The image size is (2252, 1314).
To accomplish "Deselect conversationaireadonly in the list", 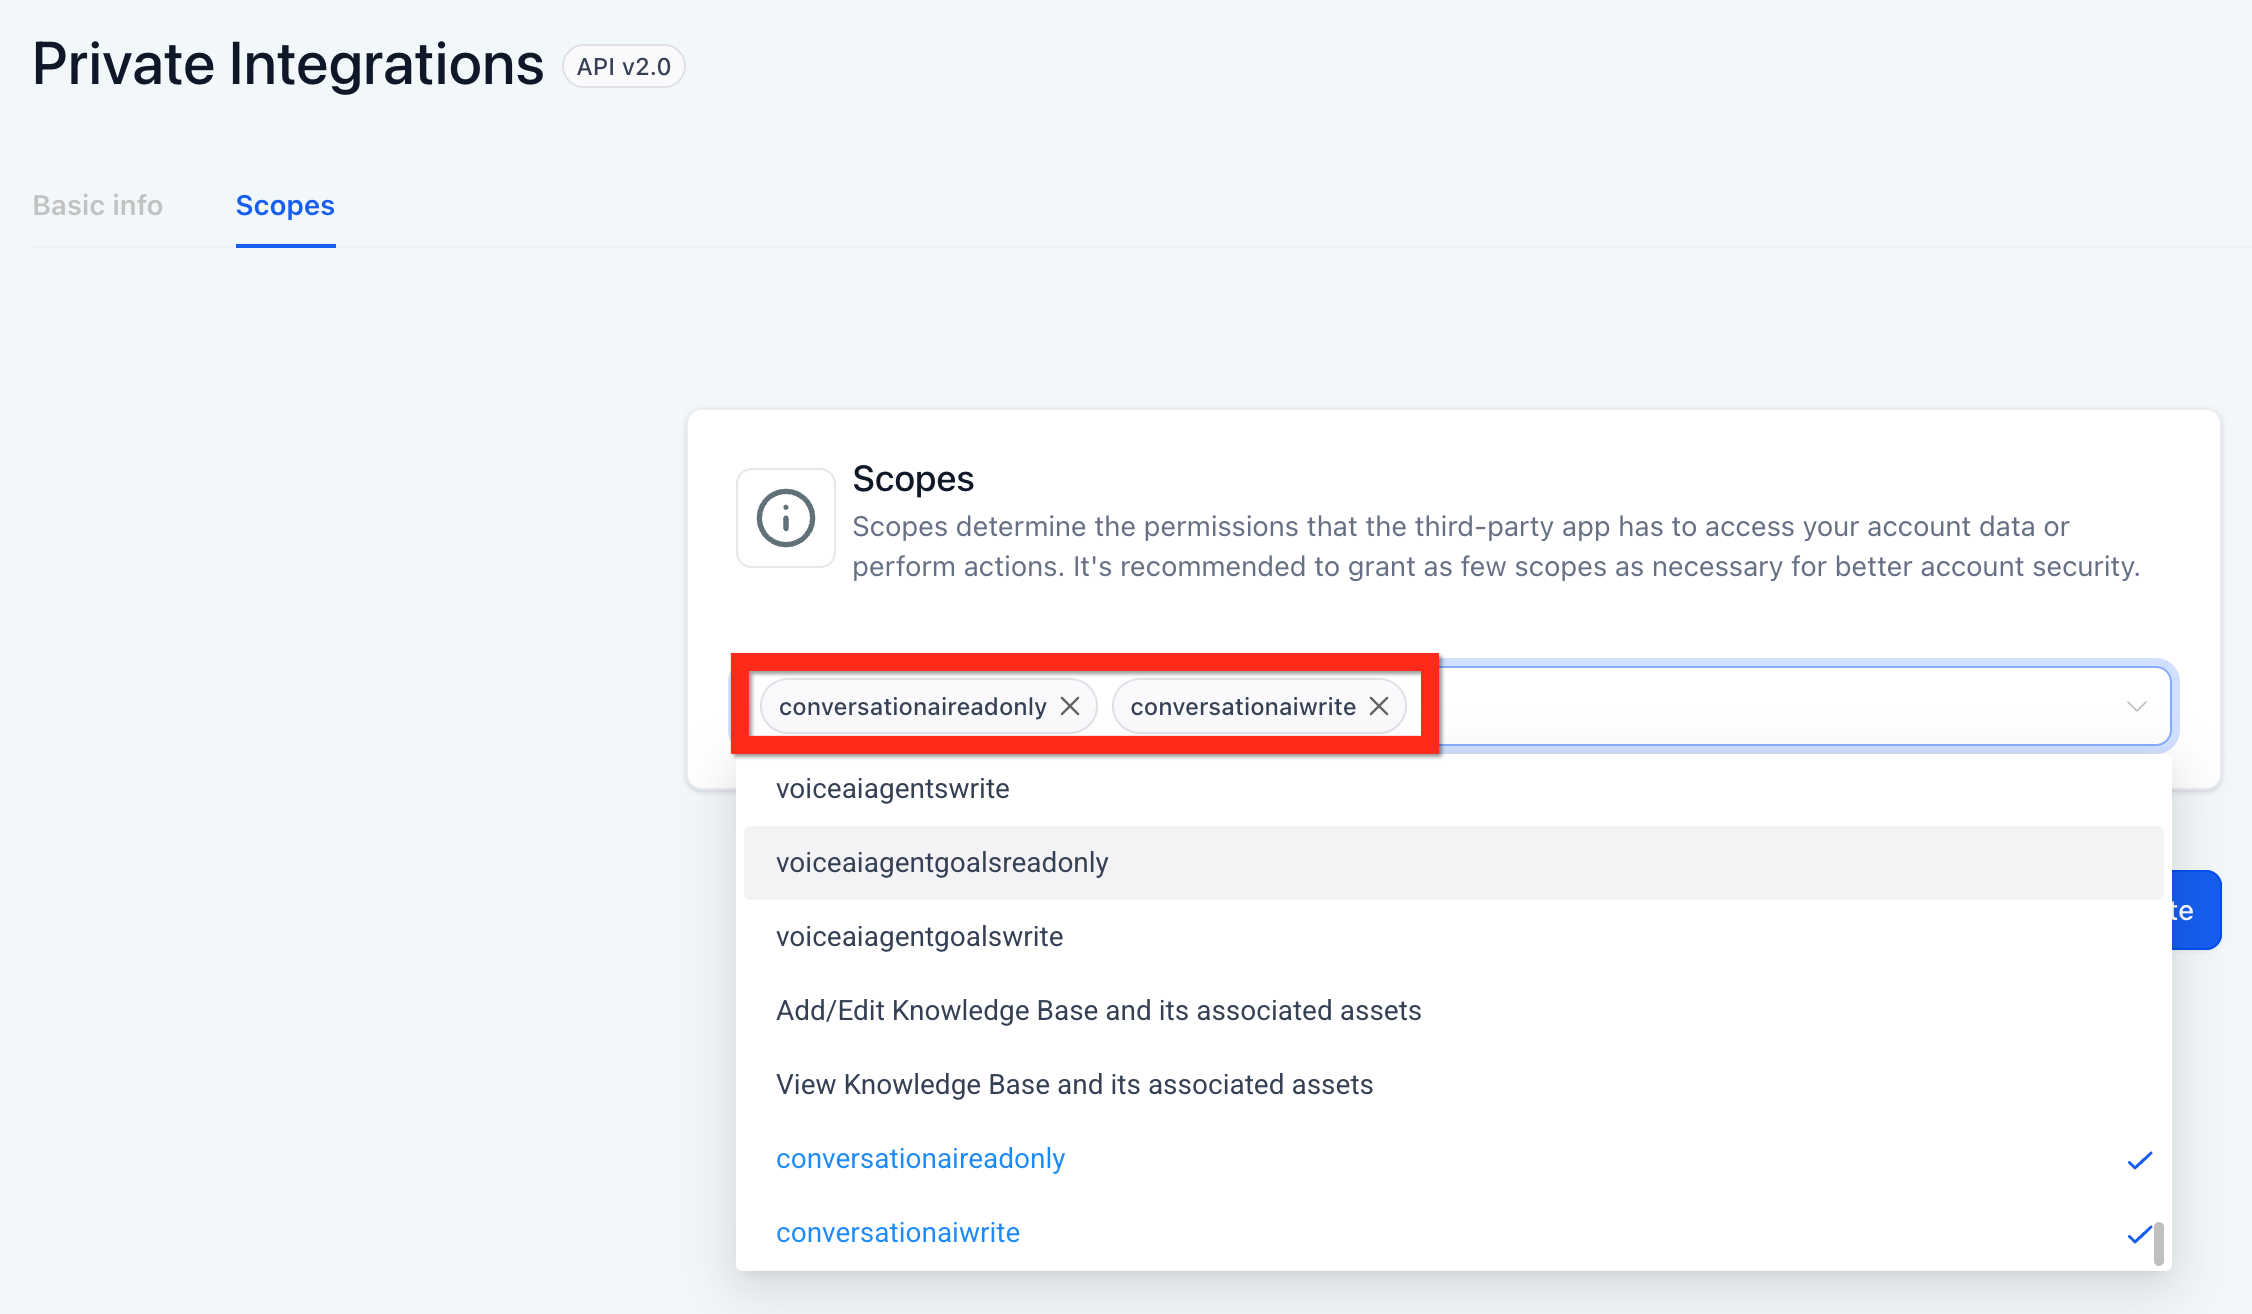I will point(920,1159).
